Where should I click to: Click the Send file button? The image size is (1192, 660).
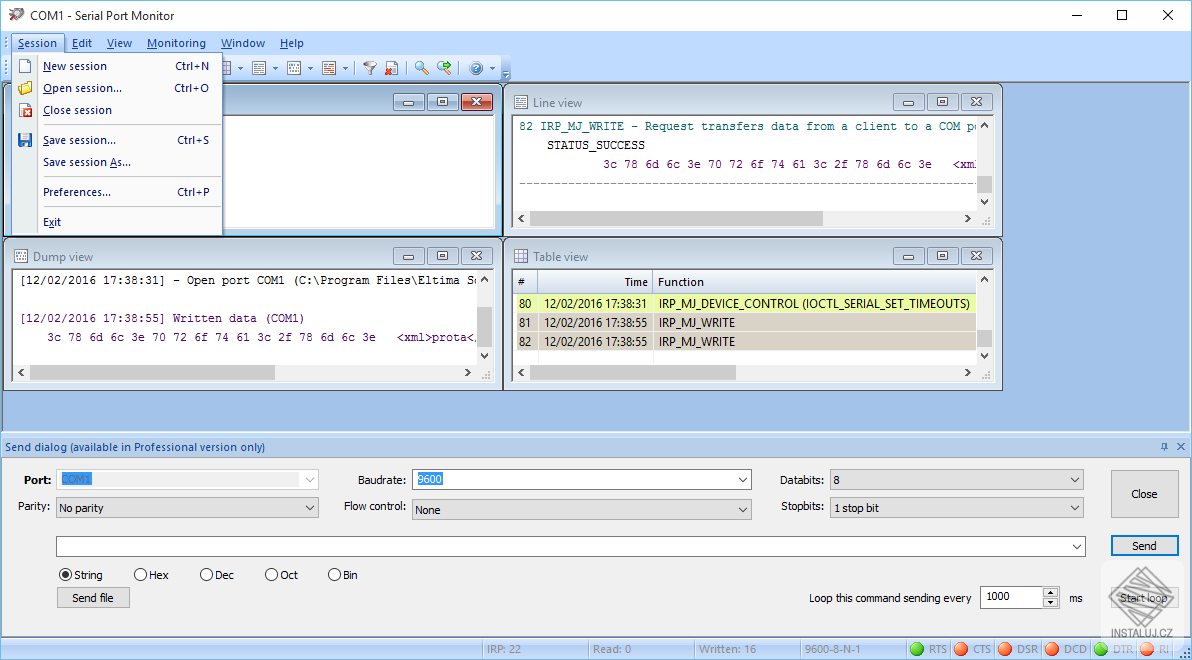(x=93, y=597)
